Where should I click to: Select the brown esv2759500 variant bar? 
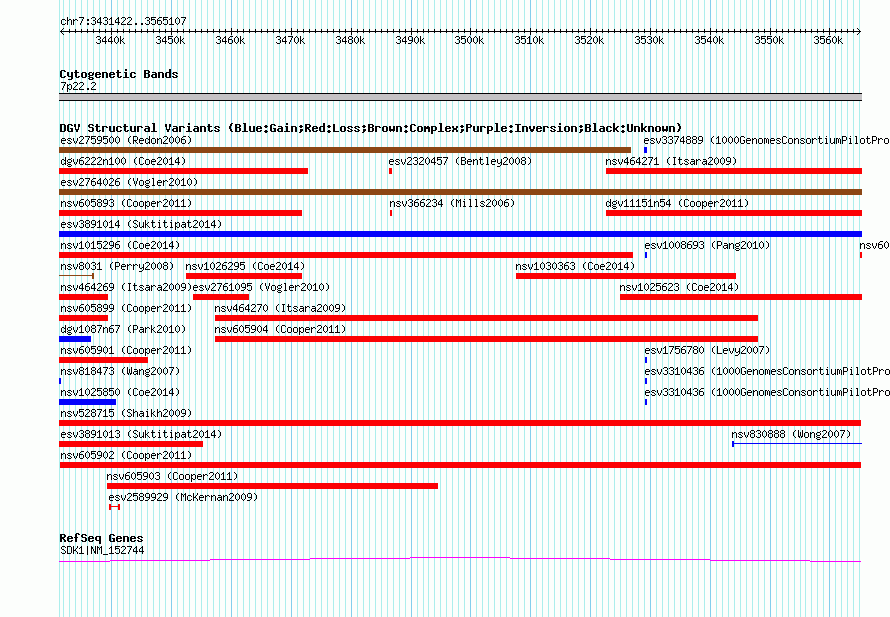[x=345, y=150]
